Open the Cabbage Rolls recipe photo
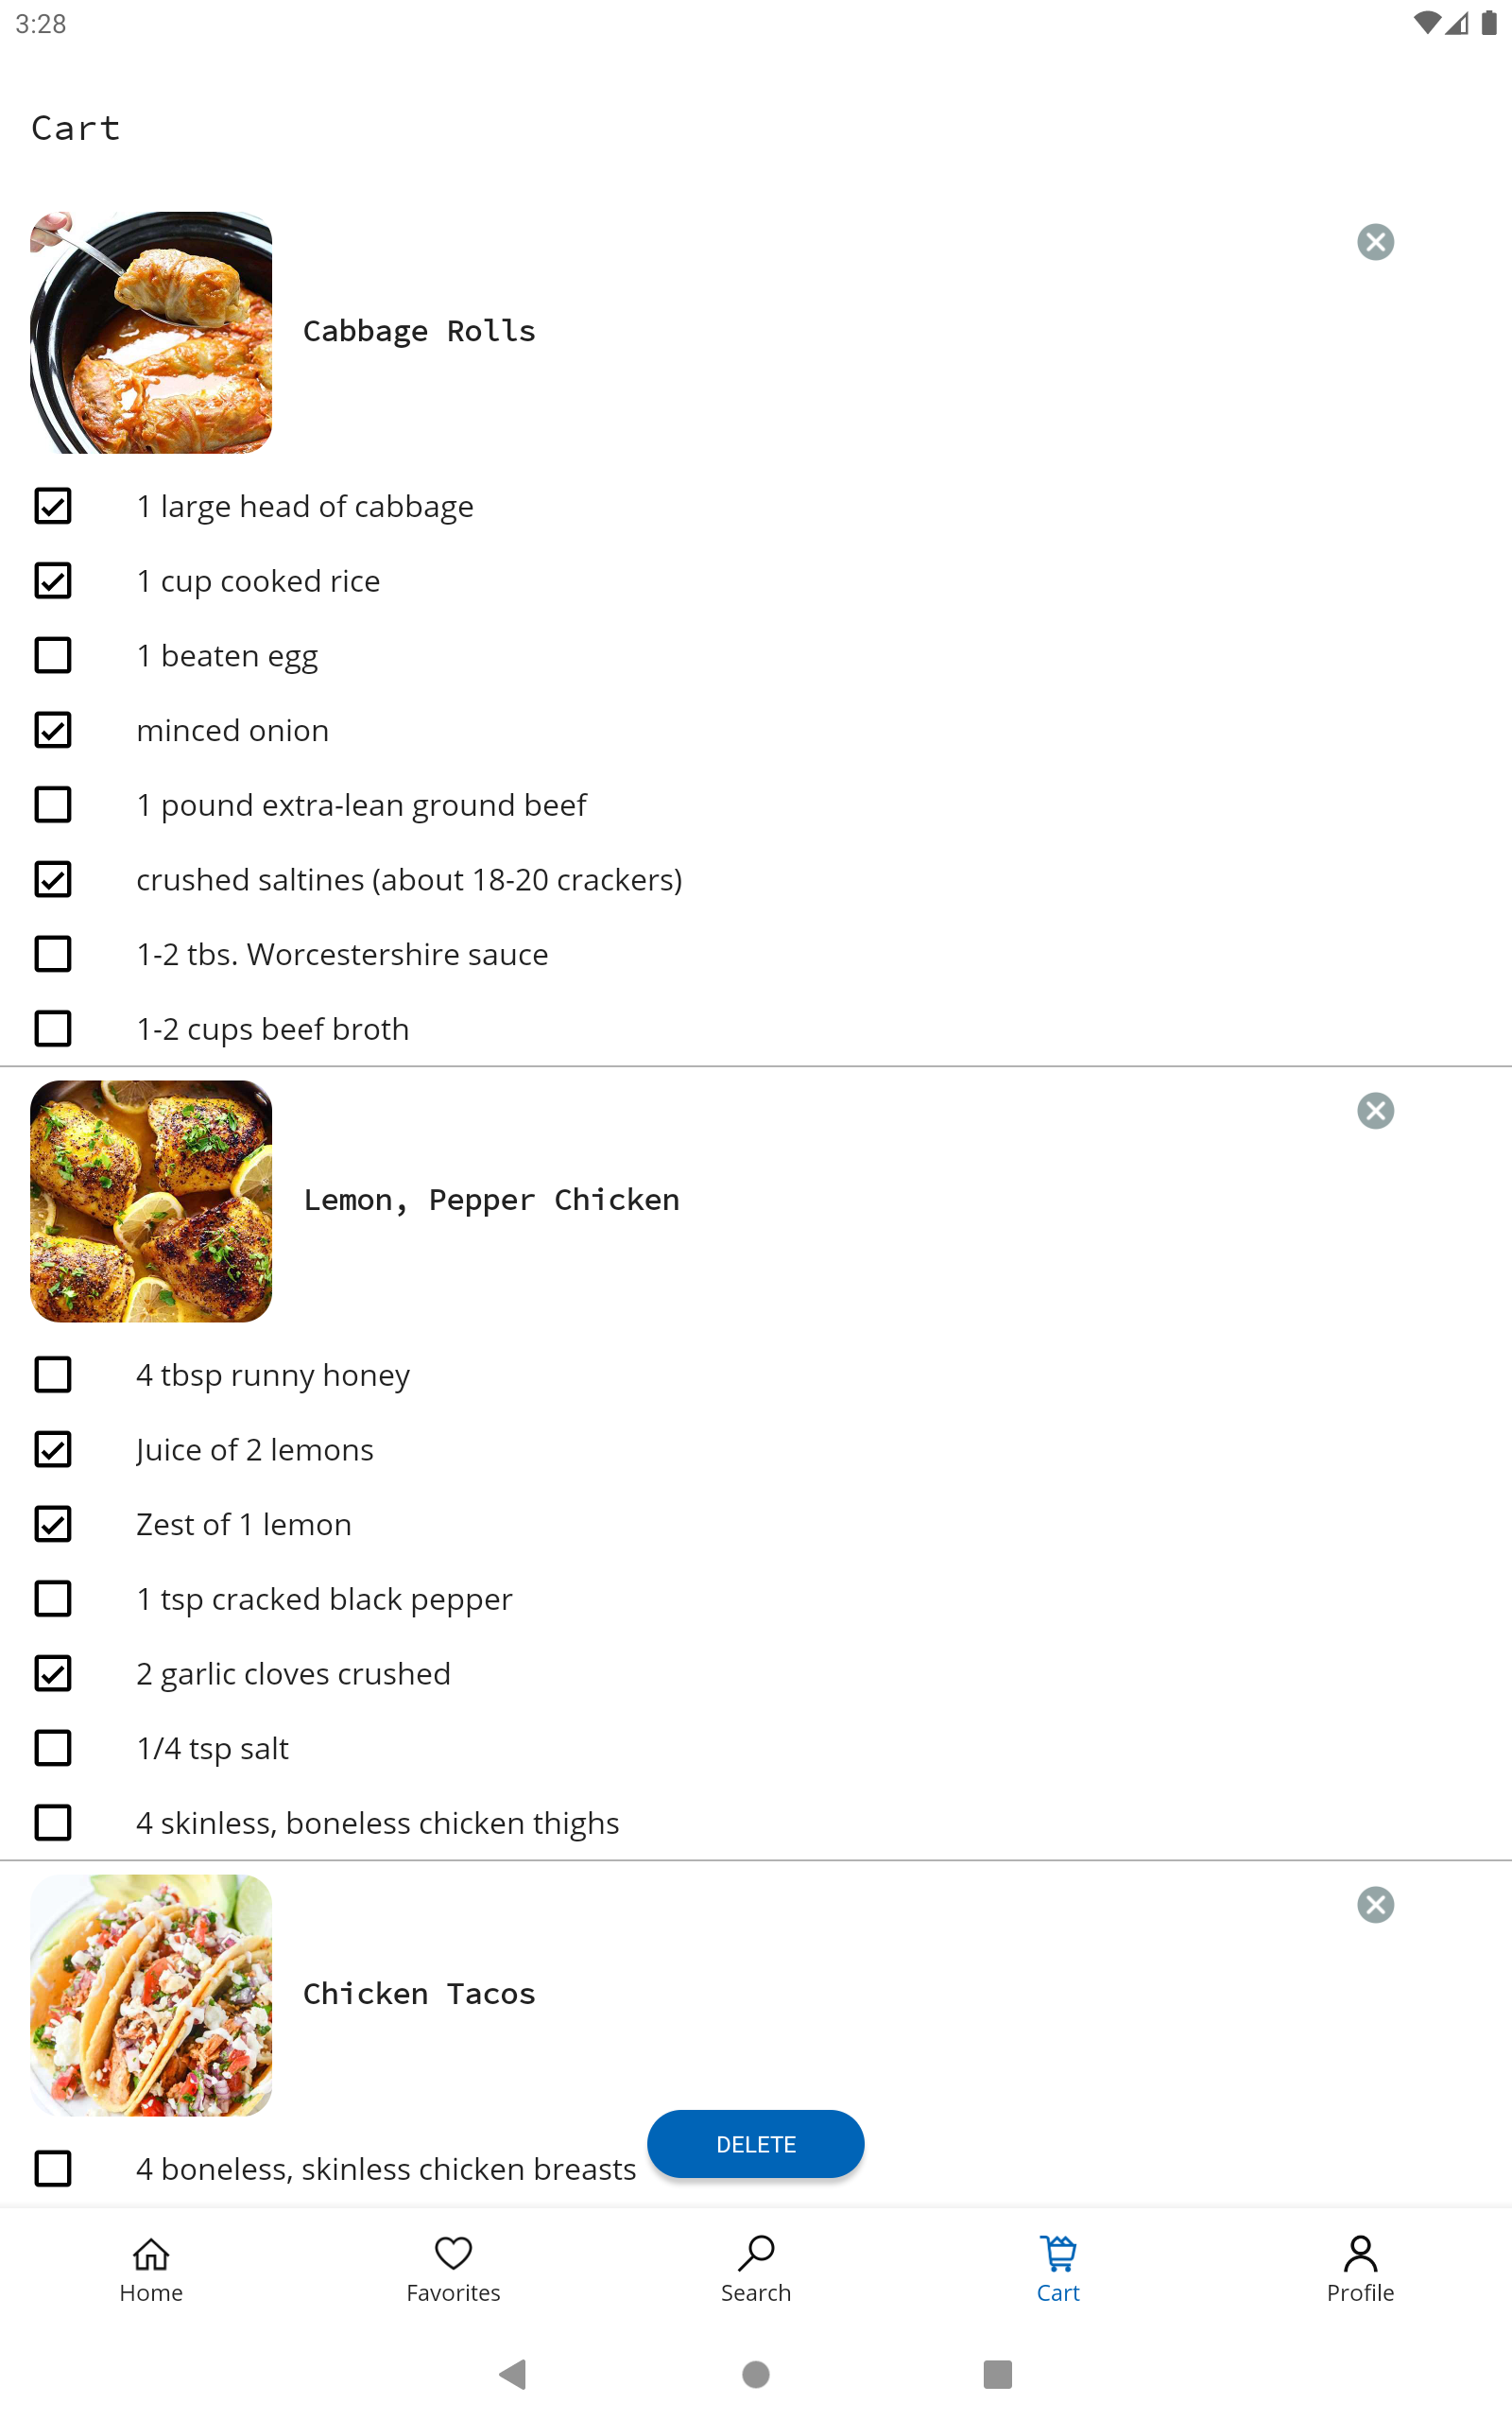This screenshot has height=2420, width=1512. (151, 332)
